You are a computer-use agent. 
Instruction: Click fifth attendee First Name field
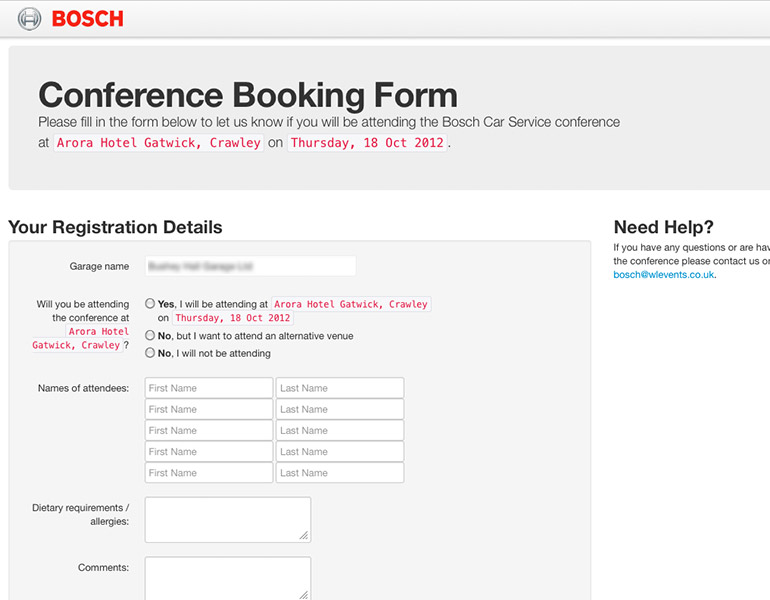(209, 472)
